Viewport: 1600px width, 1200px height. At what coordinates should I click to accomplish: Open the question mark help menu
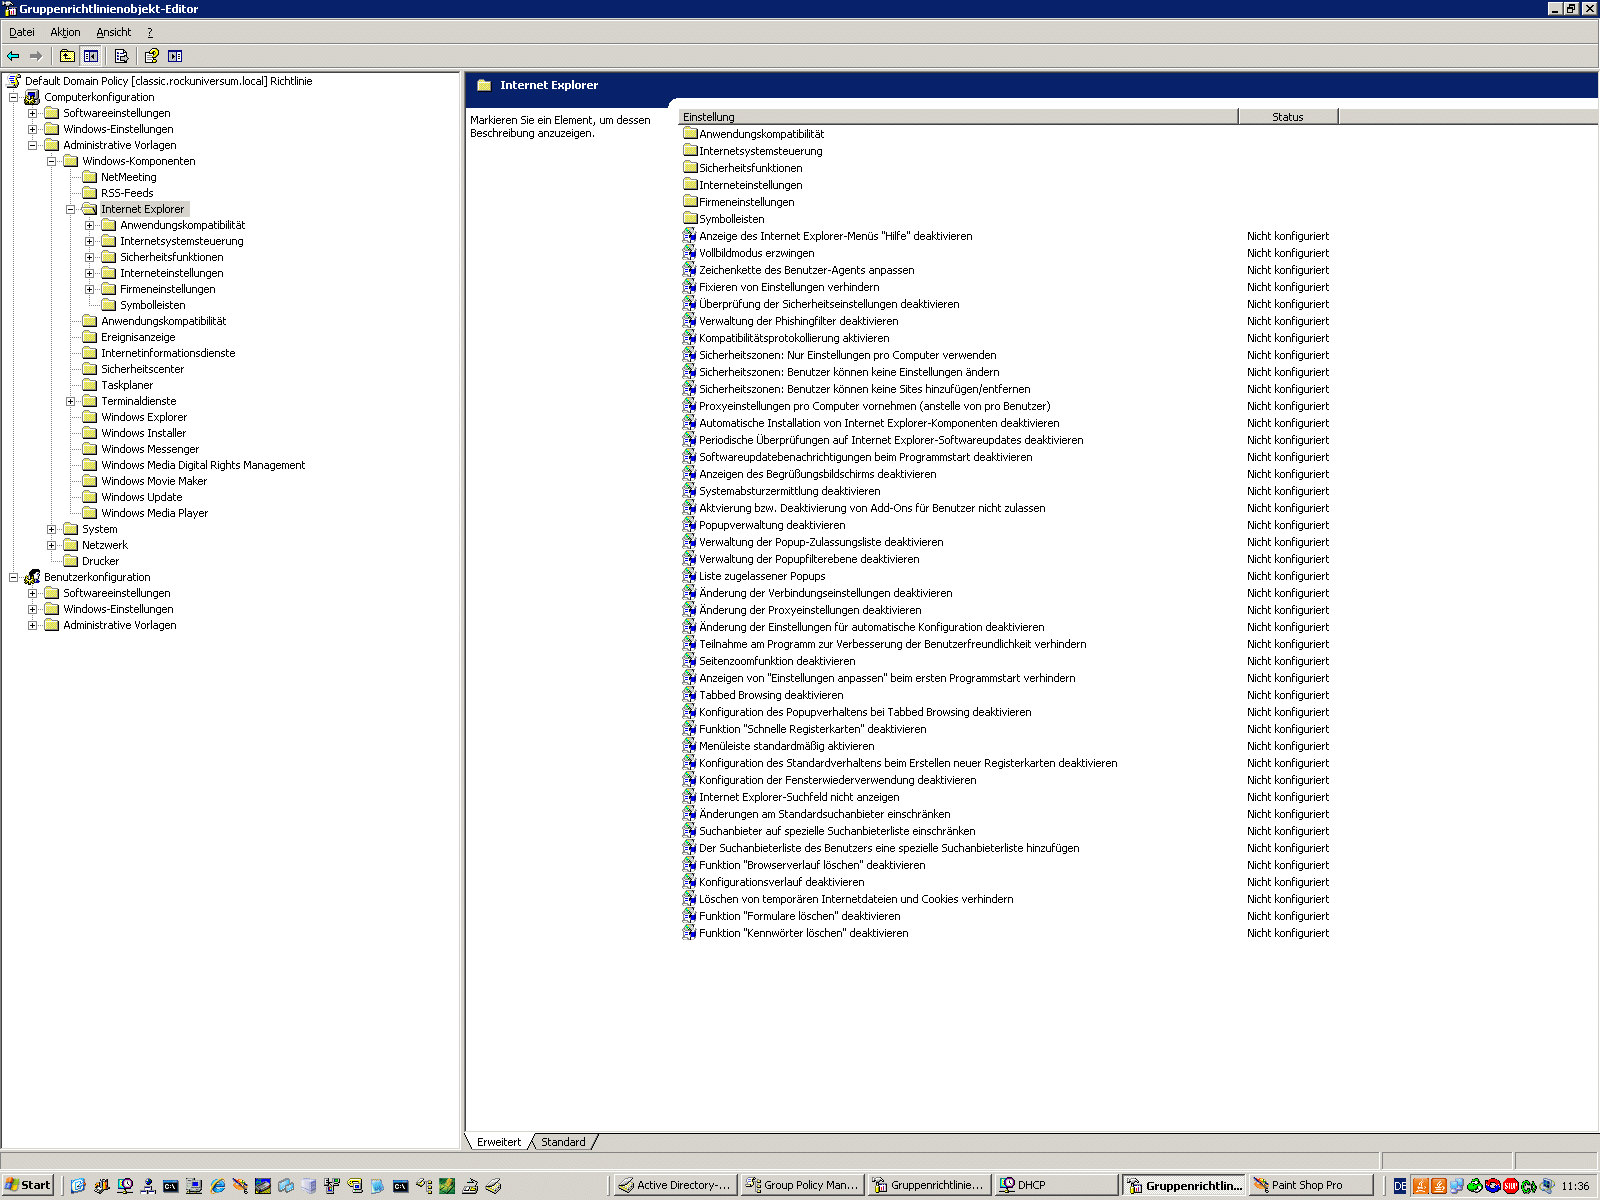coord(150,32)
